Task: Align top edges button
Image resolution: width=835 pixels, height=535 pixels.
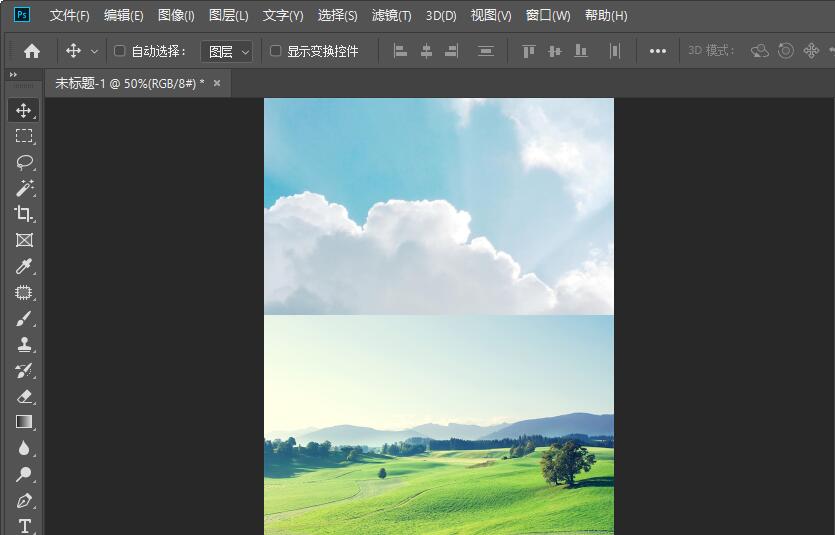Action: tap(528, 51)
